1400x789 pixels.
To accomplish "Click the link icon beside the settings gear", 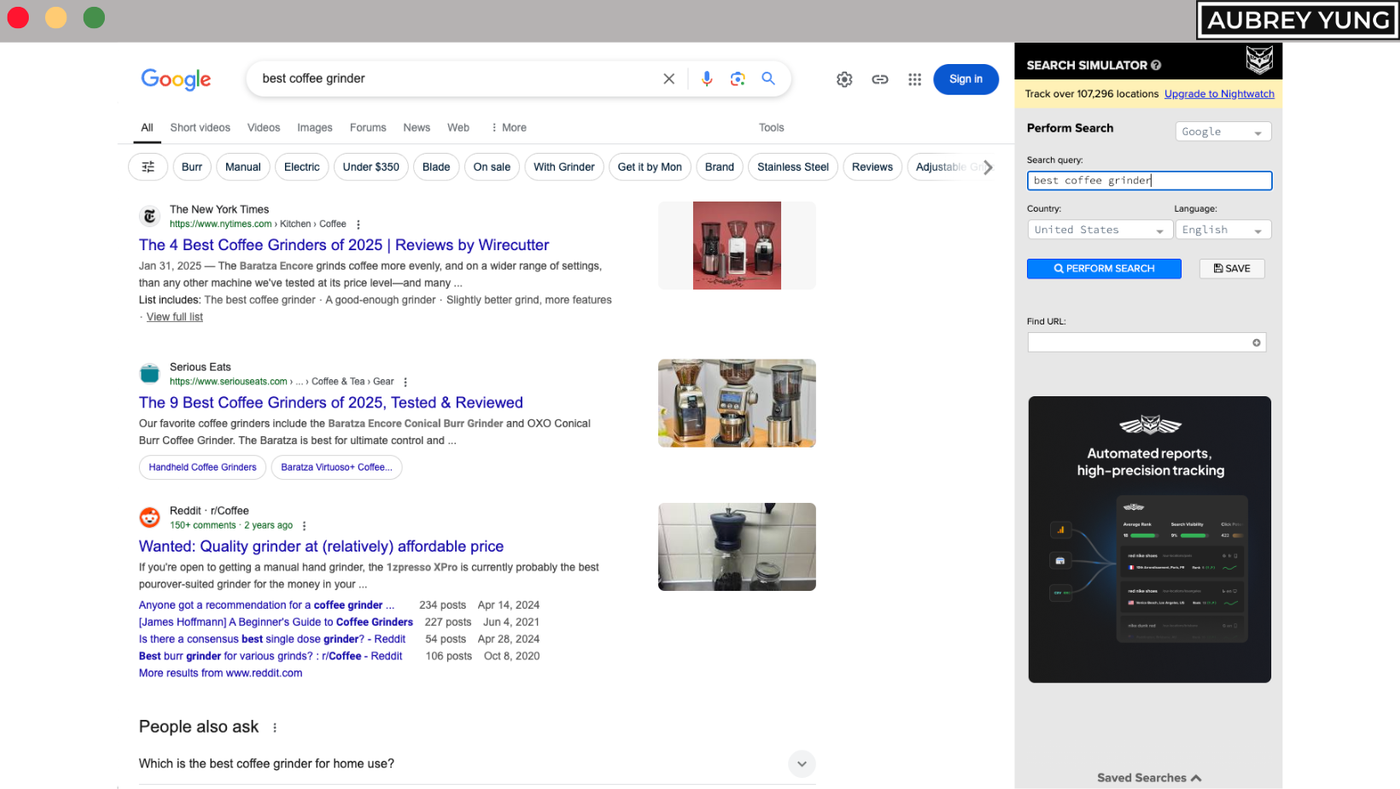I will (879, 79).
